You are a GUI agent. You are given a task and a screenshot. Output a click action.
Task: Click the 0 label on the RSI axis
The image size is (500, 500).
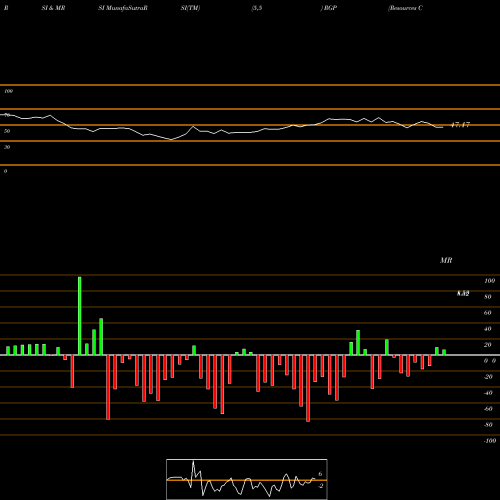[x=5, y=171]
